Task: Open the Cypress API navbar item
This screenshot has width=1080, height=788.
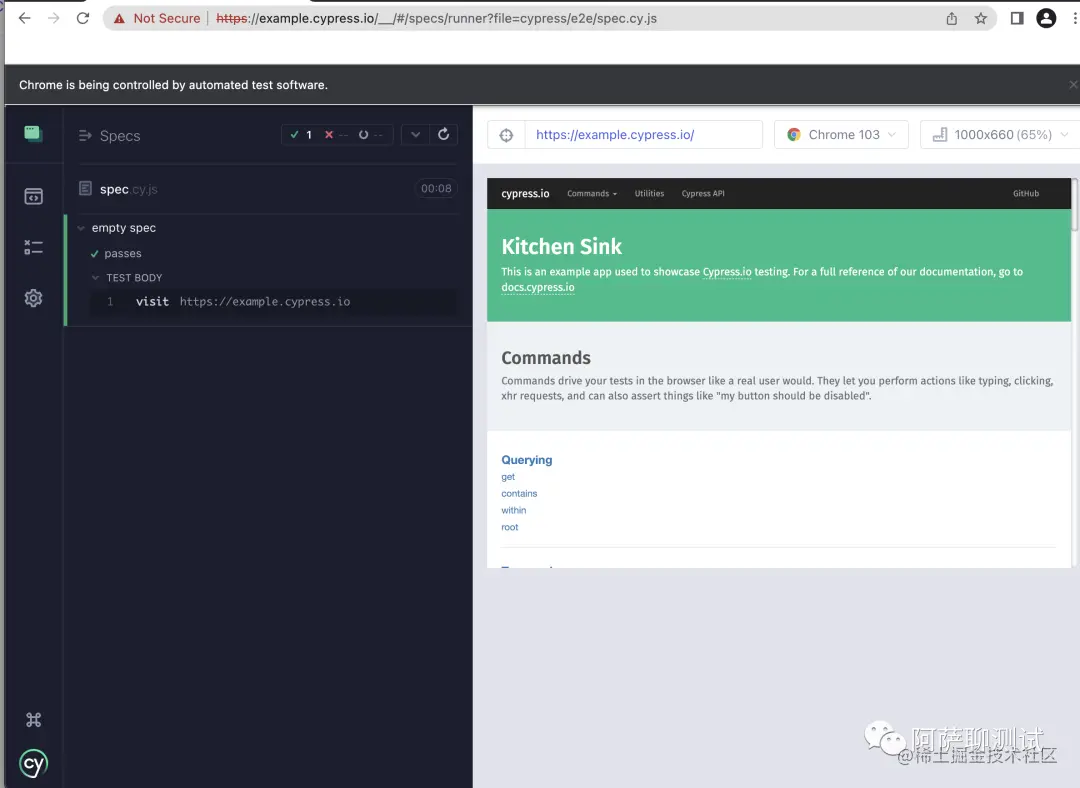Action: 703,194
